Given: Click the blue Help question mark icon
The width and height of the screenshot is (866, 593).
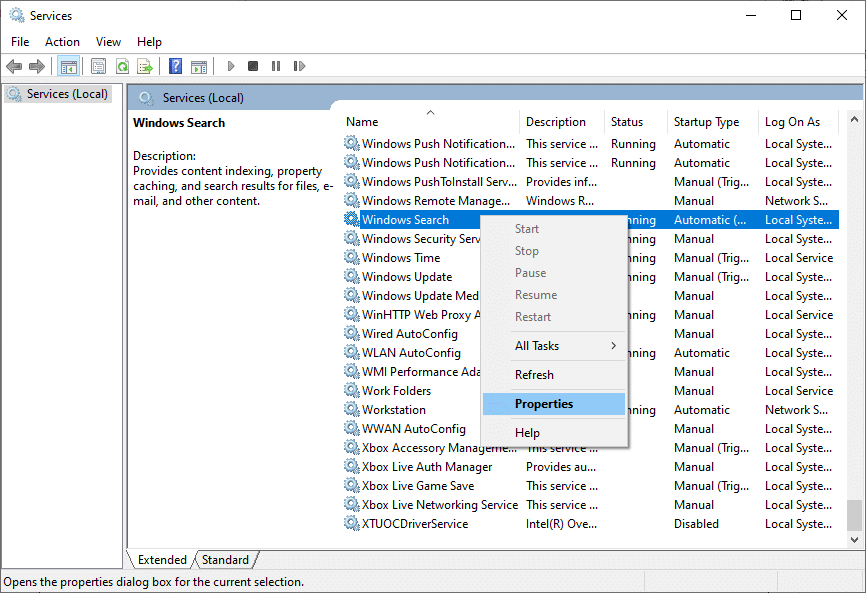Looking at the screenshot, I should [175, 66].
